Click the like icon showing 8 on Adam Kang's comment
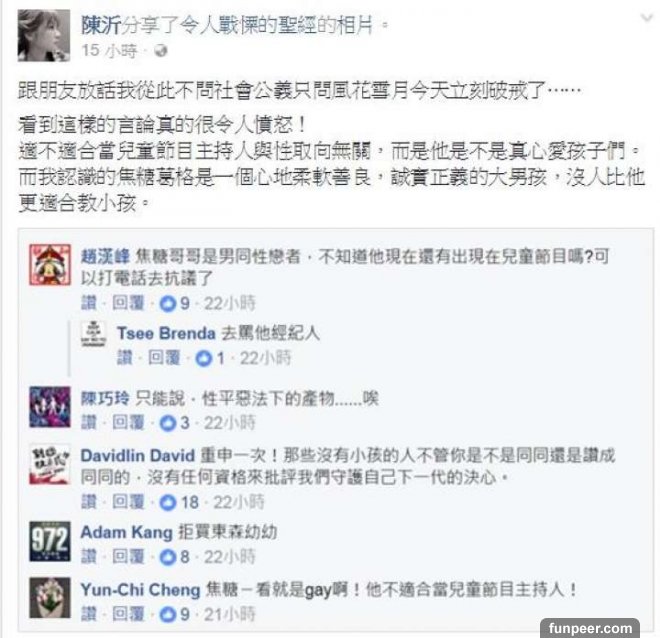 168,557
